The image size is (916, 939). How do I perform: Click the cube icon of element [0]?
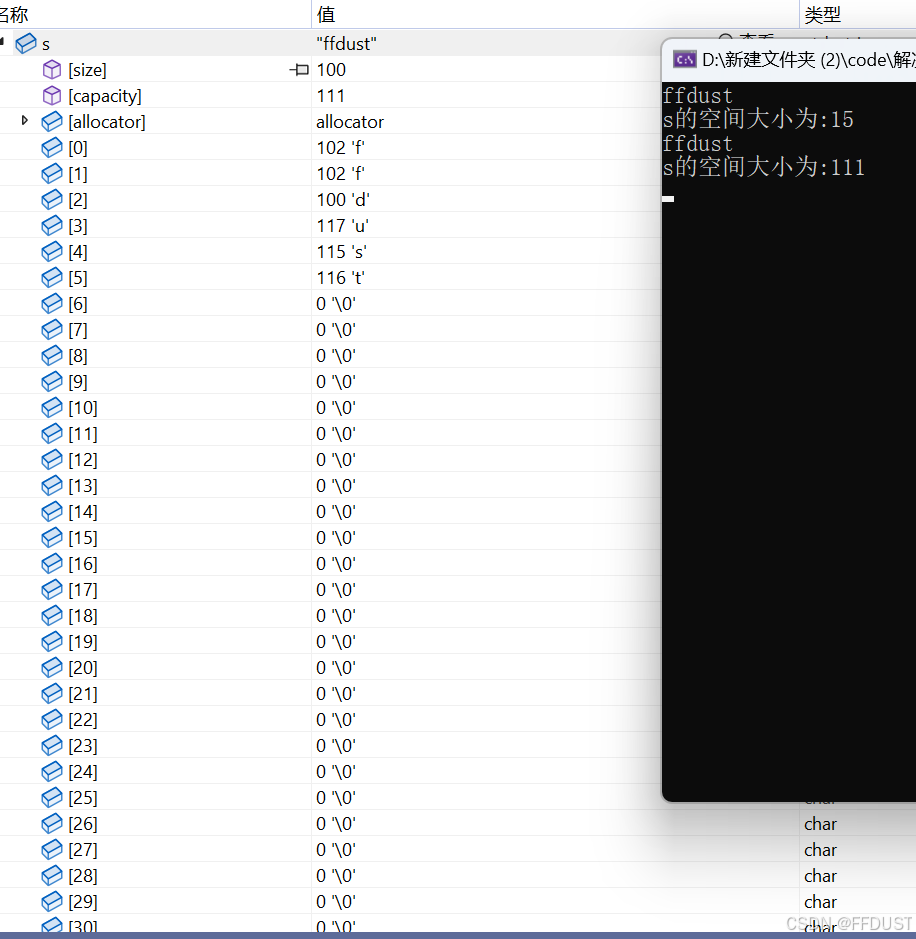pyautogui.click(x=52, y=147)
